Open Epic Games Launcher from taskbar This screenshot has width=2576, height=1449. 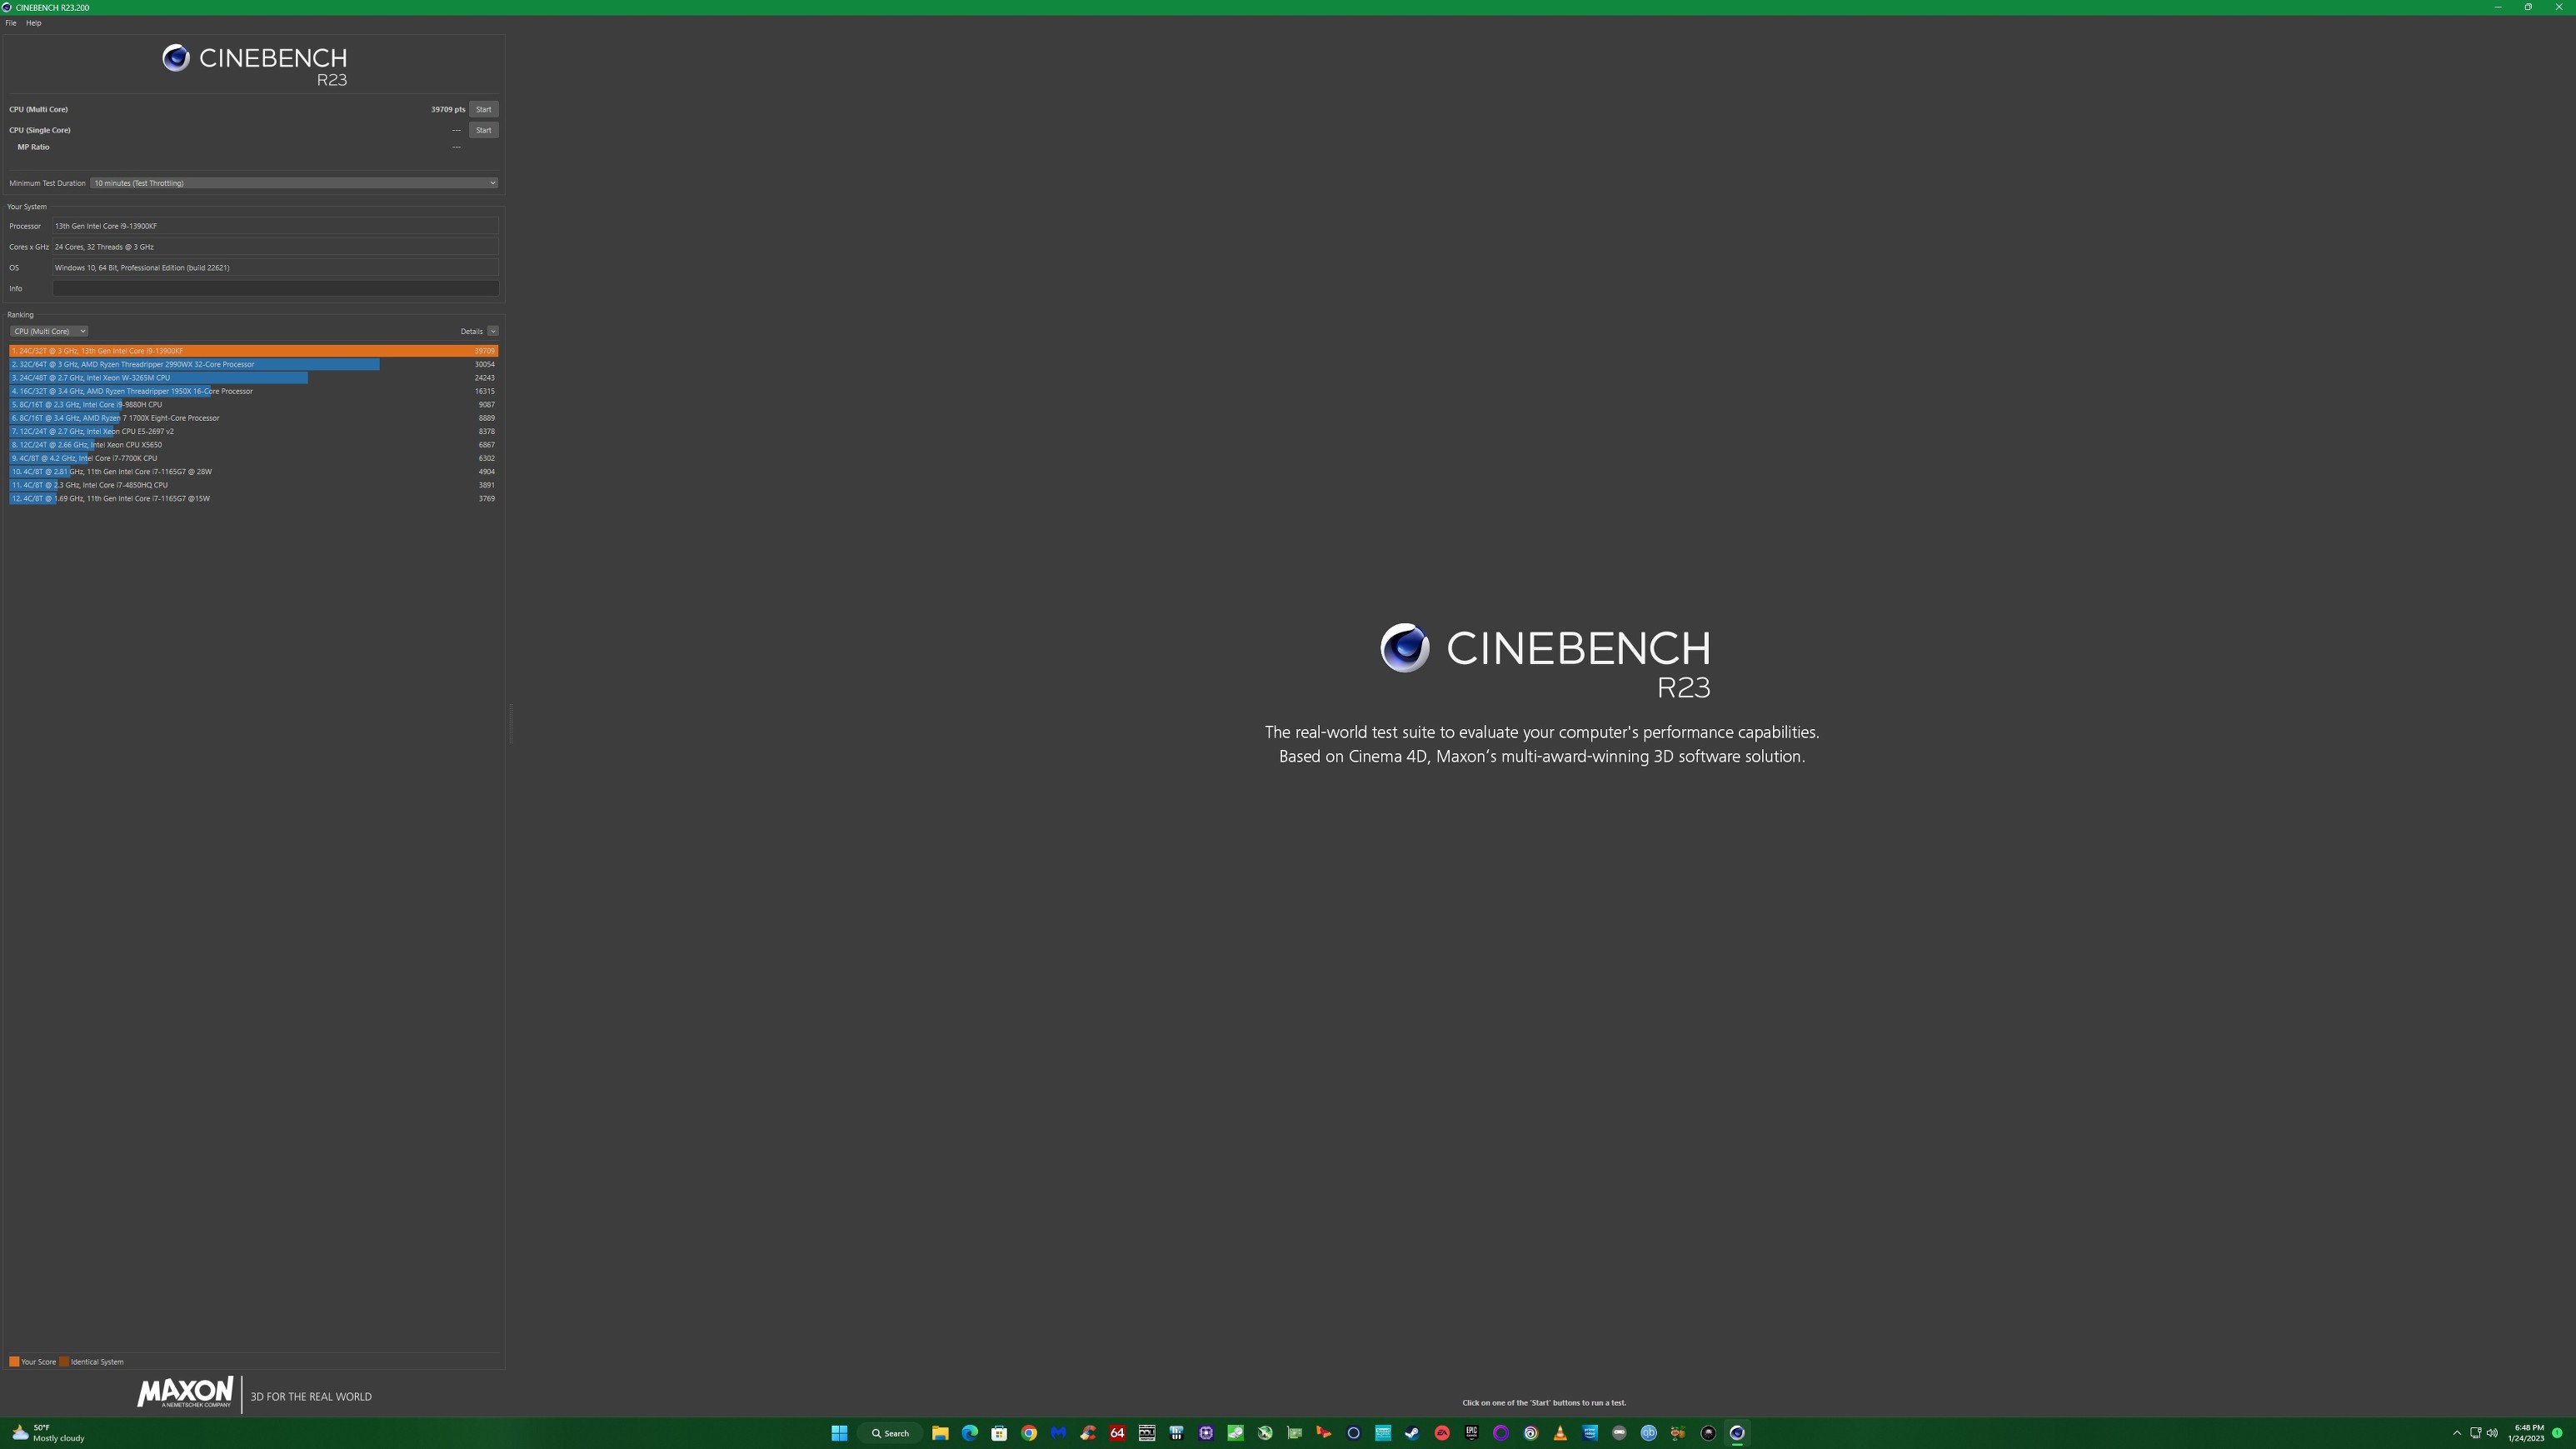pos(1471,1433)
